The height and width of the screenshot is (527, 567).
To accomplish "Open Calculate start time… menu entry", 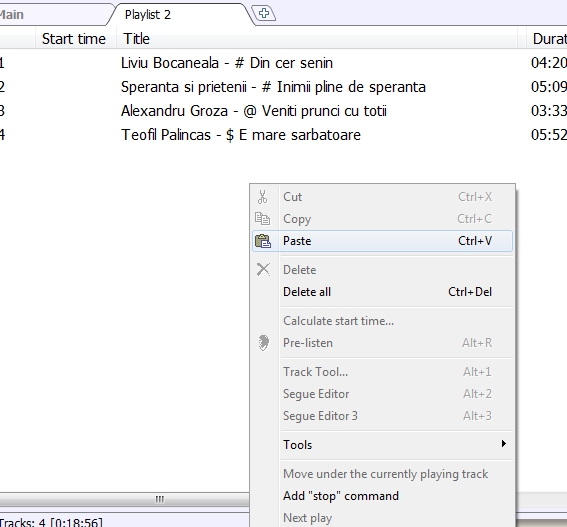I will (382, 321).
